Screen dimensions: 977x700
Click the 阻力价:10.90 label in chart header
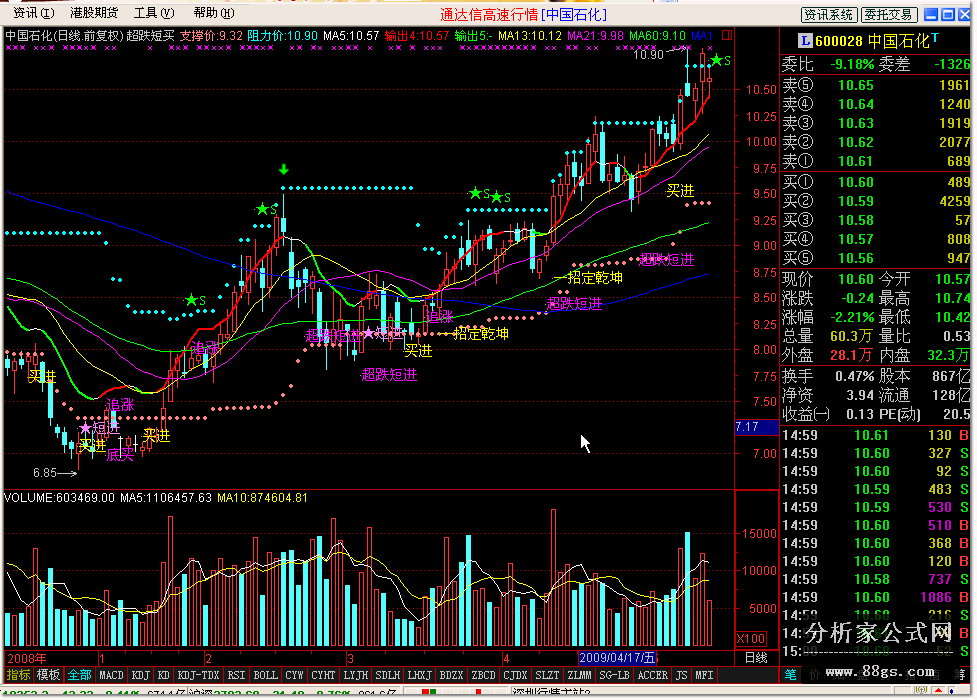[282, 36]
